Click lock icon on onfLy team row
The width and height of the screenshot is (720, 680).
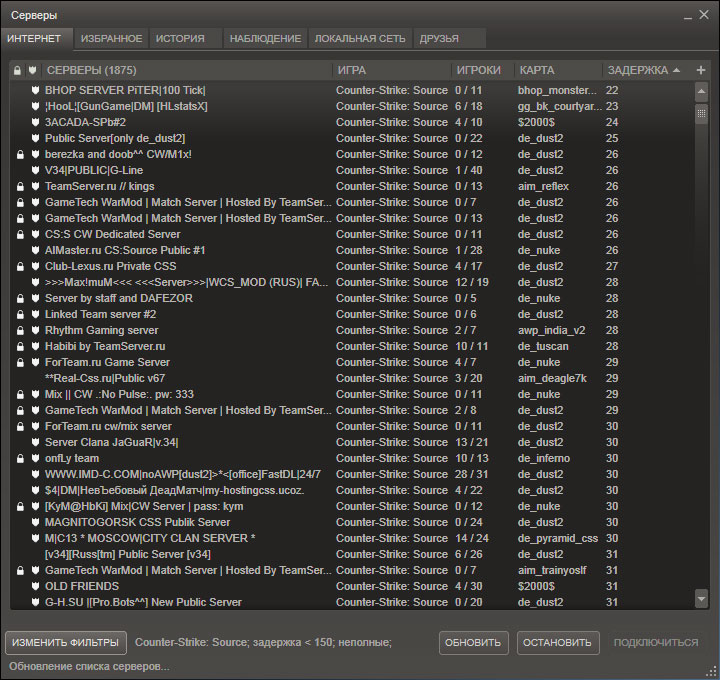point(20,458)
